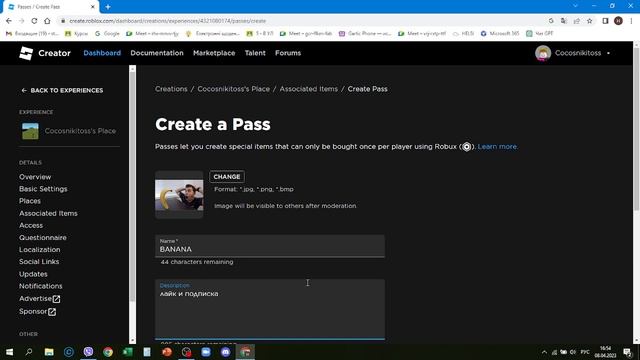Screen dimensions: 640x360
Task: Open Questionnaire in the sidebar
Action: point(42,238)
